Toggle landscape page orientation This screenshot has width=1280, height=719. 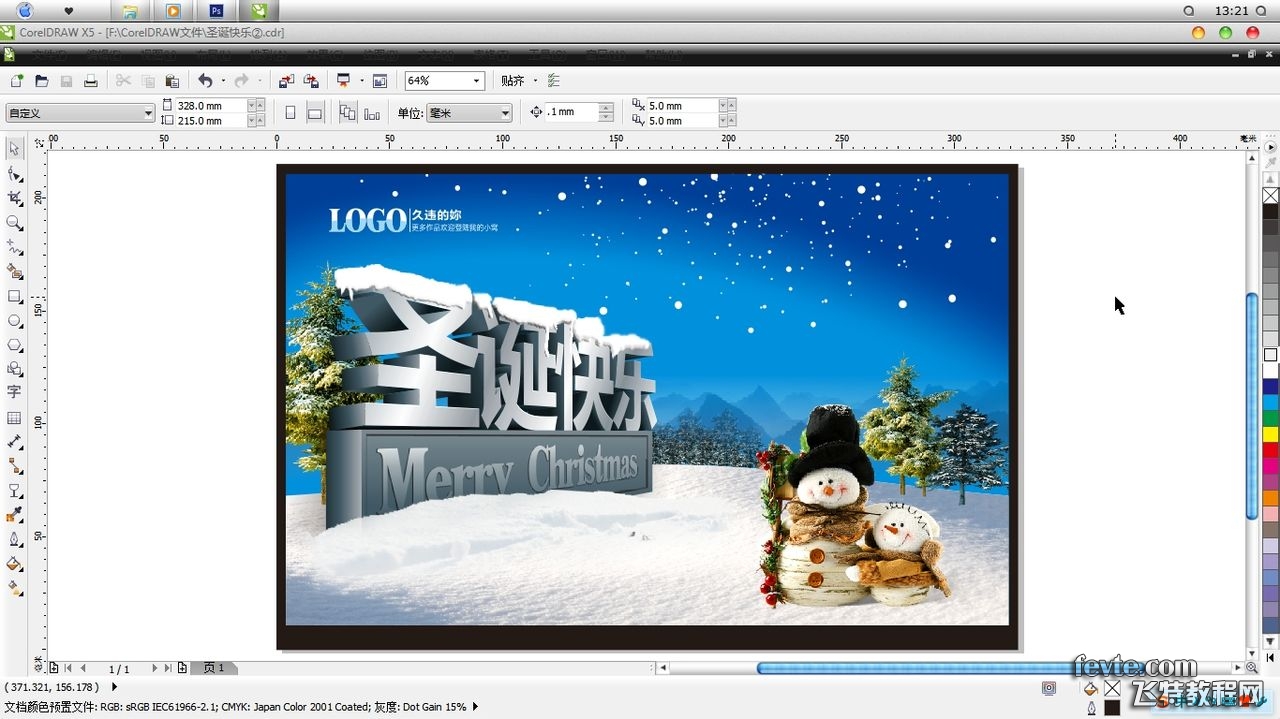(314, 112)
